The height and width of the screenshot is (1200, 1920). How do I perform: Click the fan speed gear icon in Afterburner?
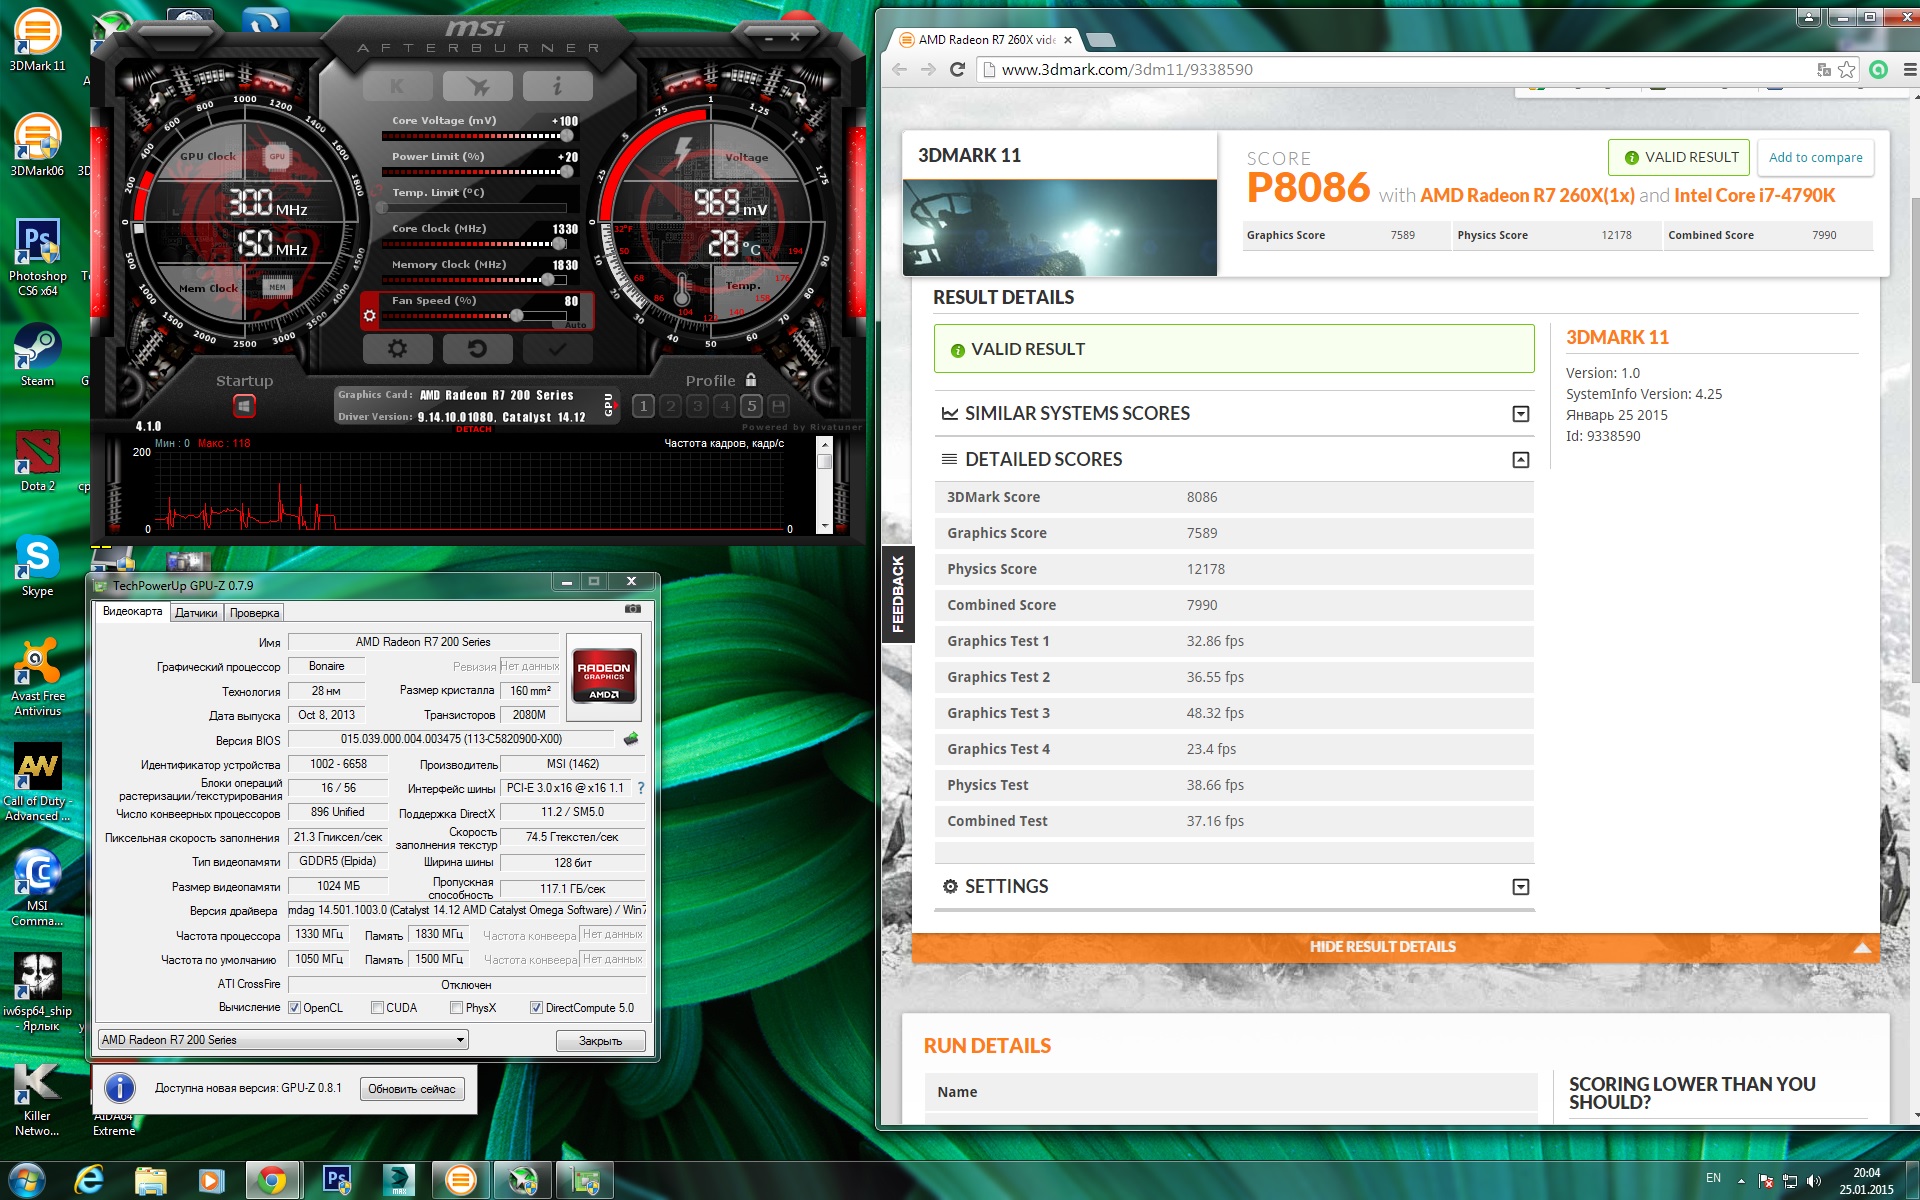[x=370, y=316]
